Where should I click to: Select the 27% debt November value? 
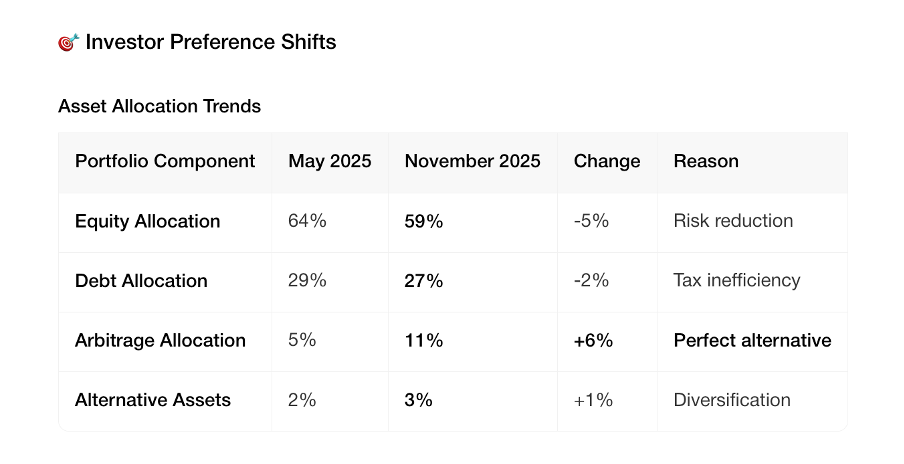click(x=423, y=281)
